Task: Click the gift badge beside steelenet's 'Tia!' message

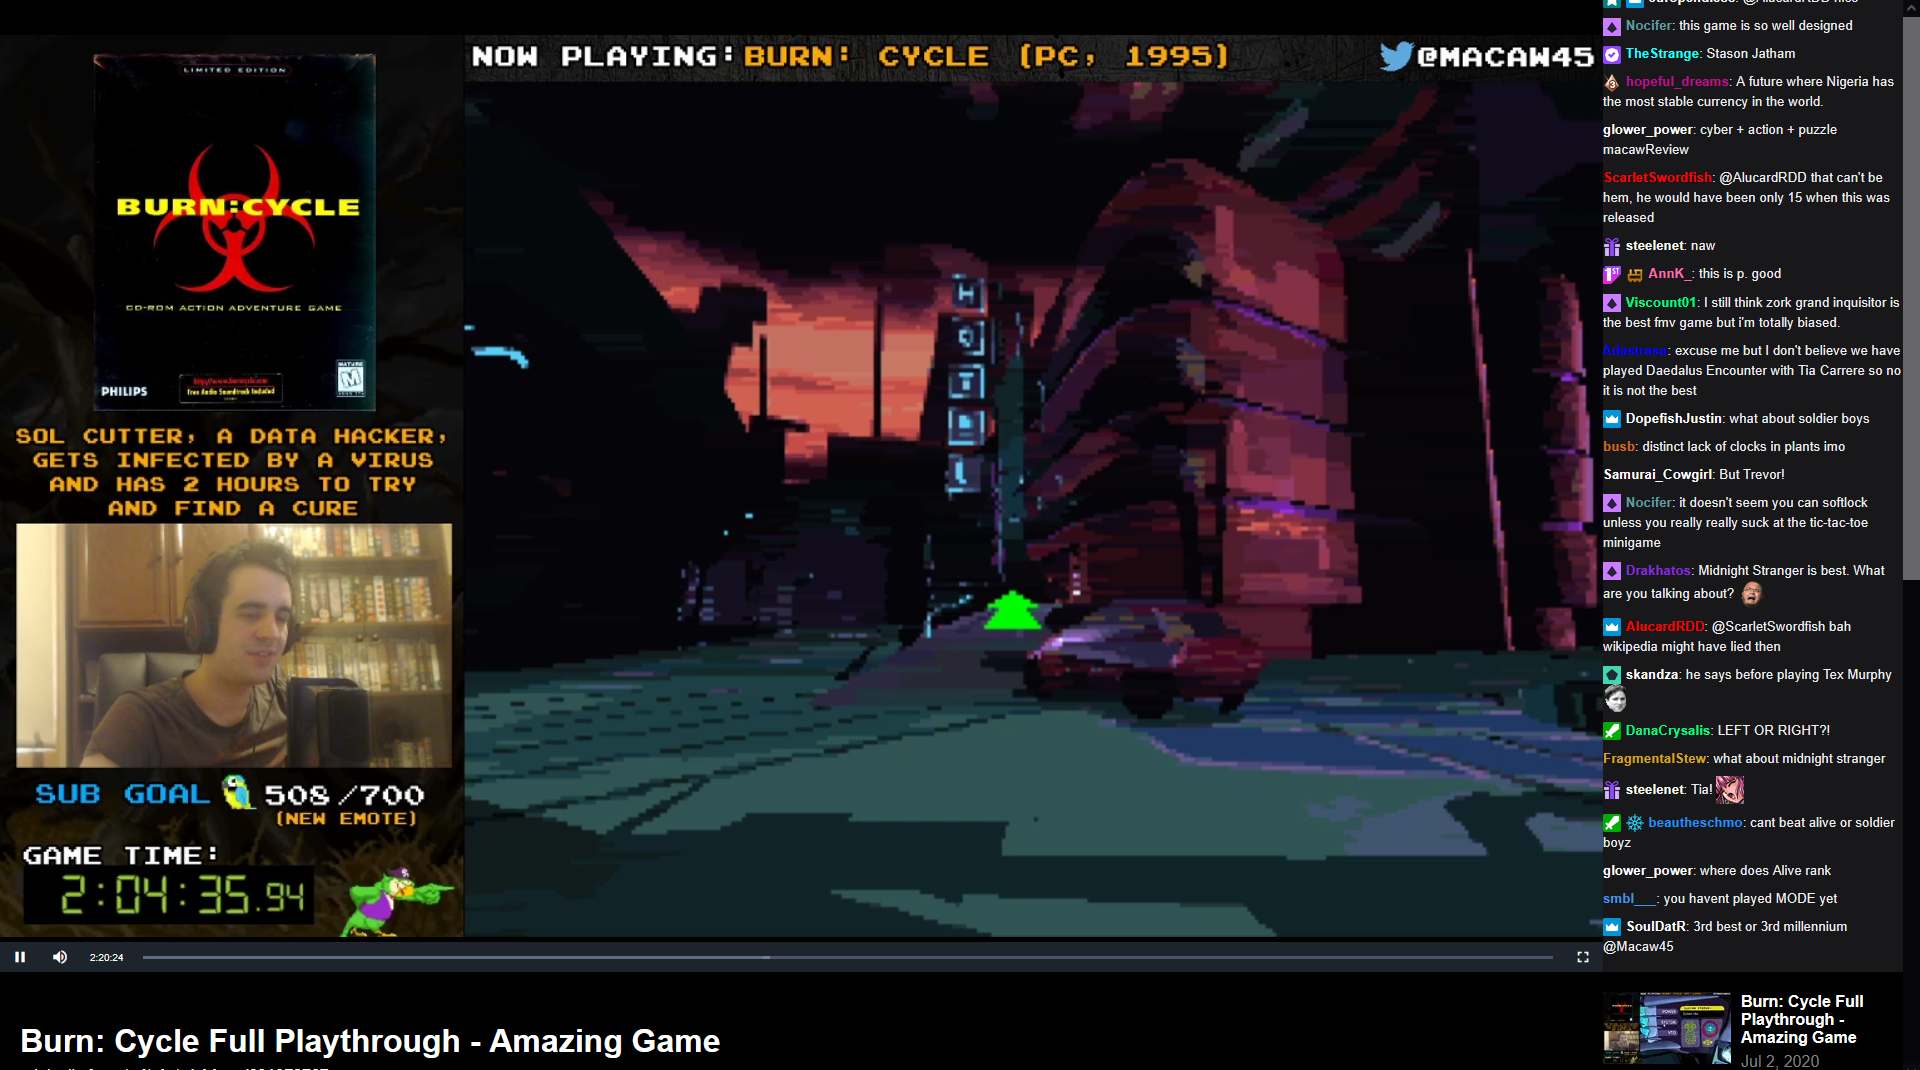Action: tap(1612, 790)
